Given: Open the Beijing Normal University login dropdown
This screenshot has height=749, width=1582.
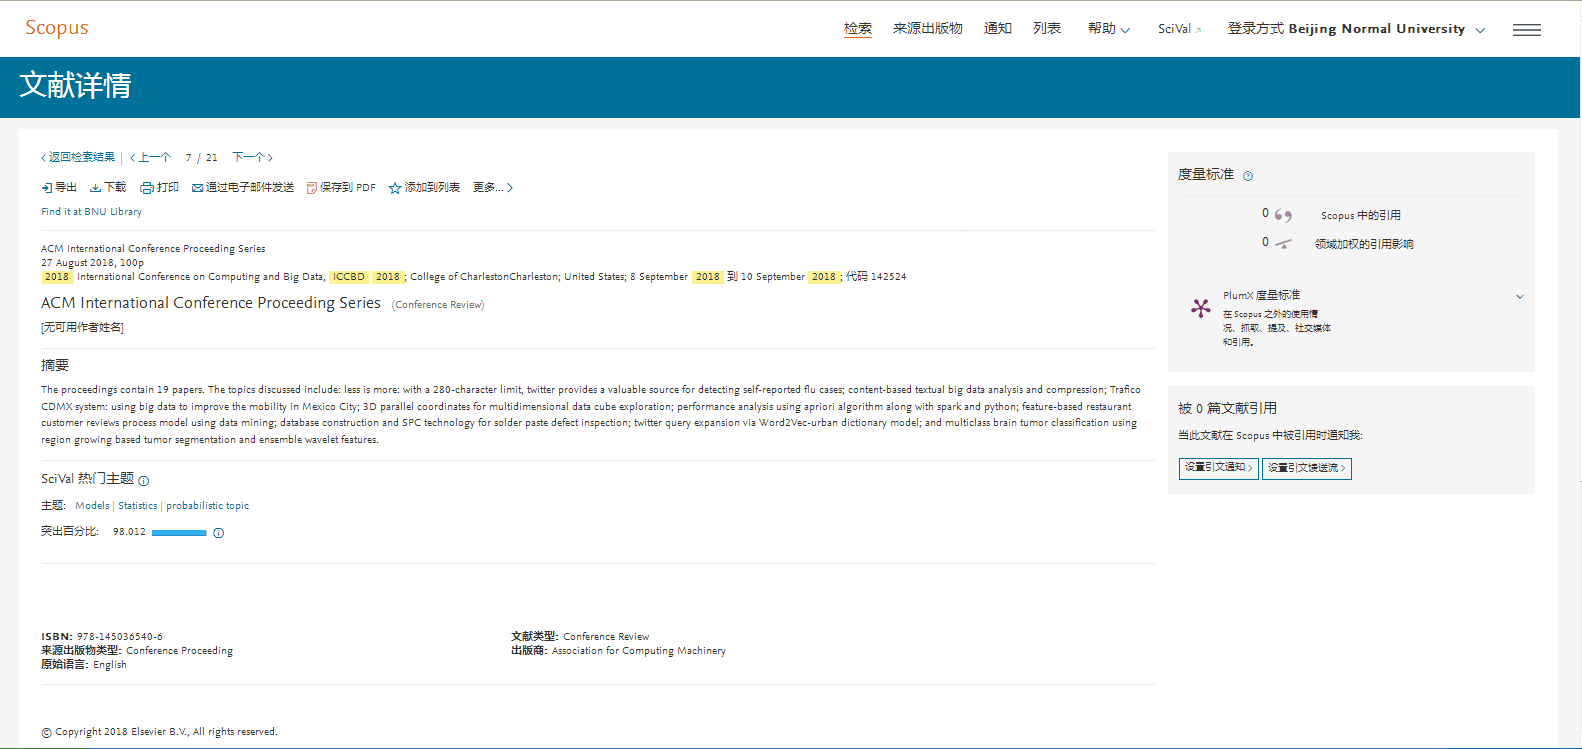Looking at the screenshot, I should pos(1356,29).
